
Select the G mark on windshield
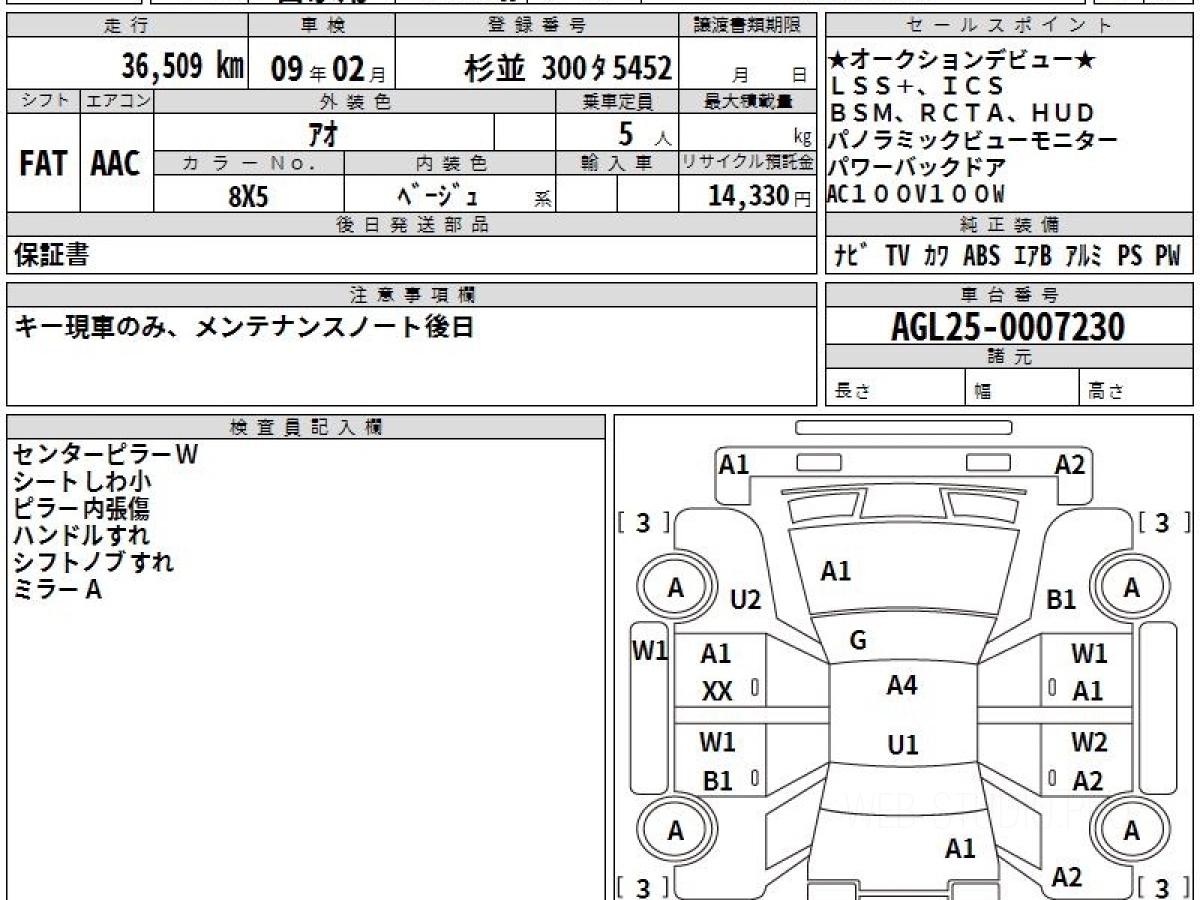(x=857, y=641)
